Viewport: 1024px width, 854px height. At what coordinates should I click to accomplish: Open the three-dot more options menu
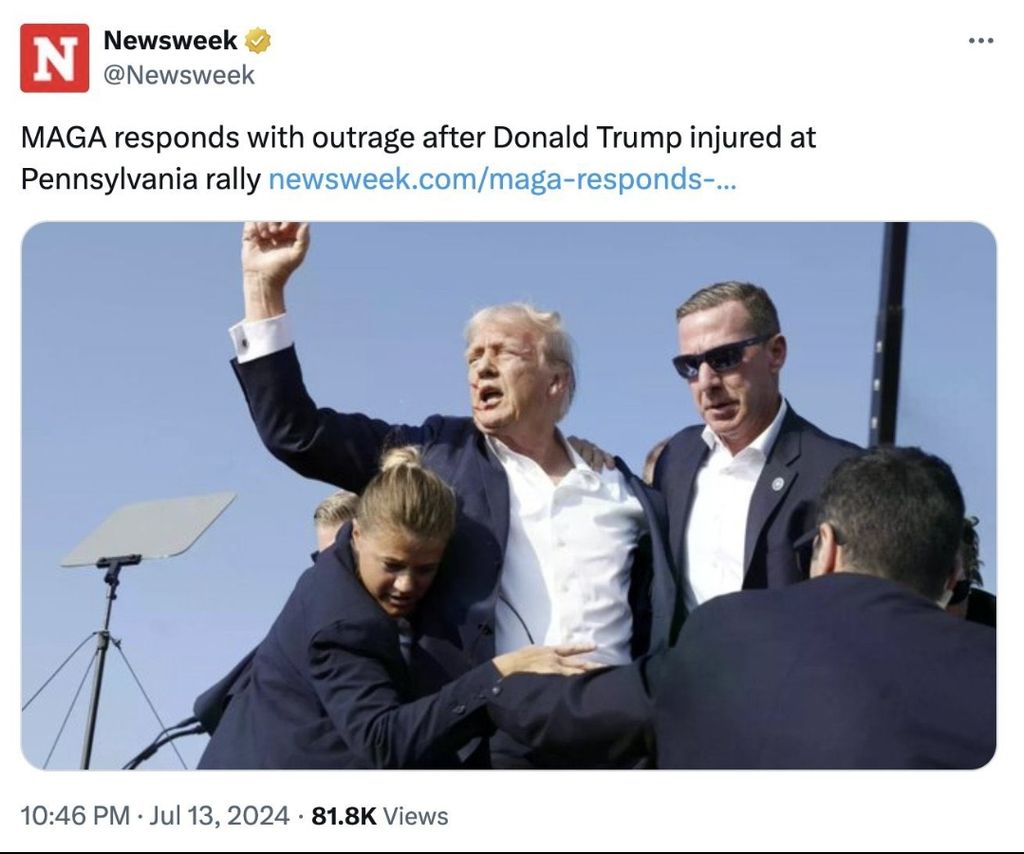(981, 40)
